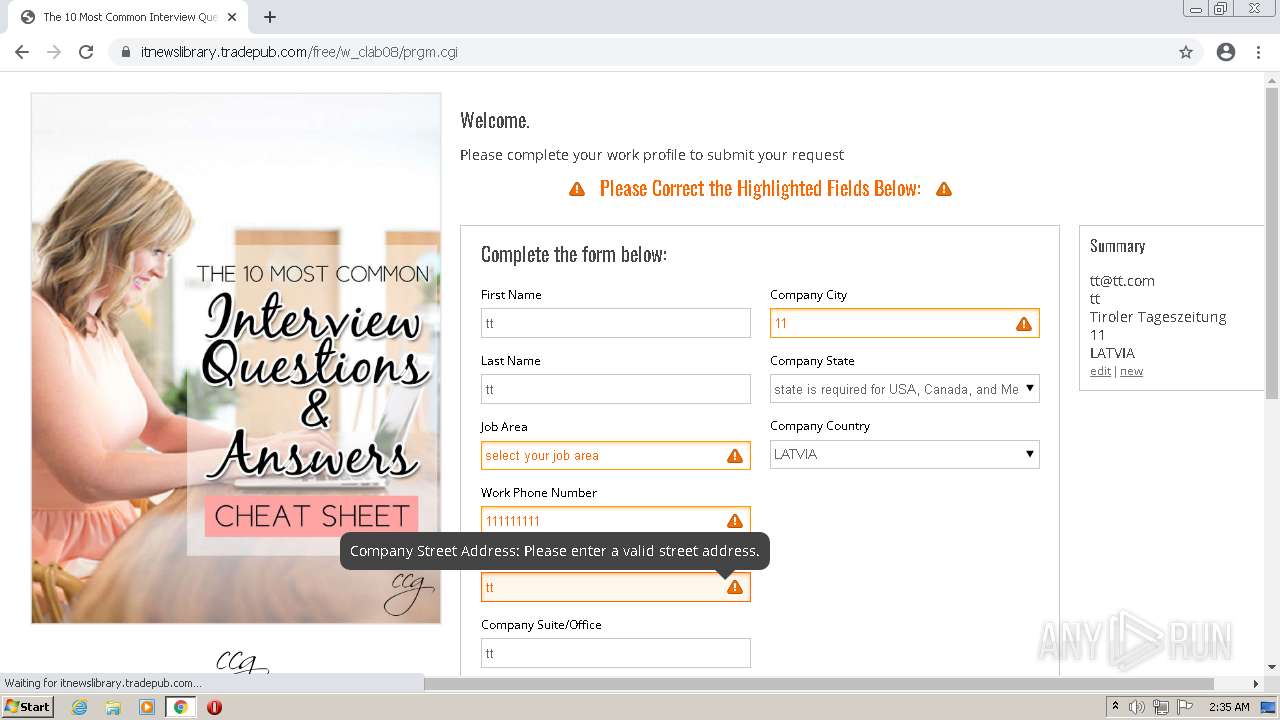Click the Company City input field
This screenshot has width=1280, height=720.
pyautogui.click(x=905, y=323)
